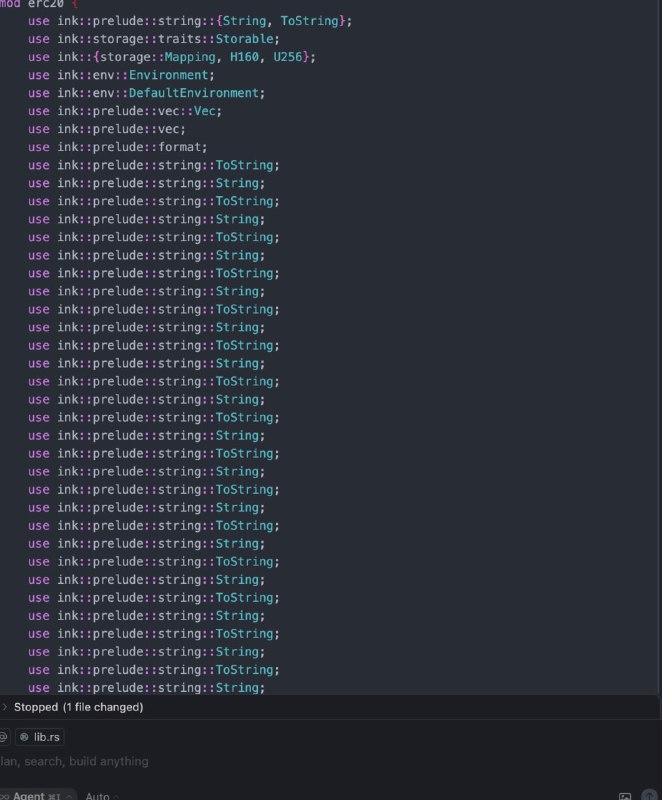Viewport: 662px width, 800px height.
Task: Click the "mod erc20" line
Action: (39, 4)
